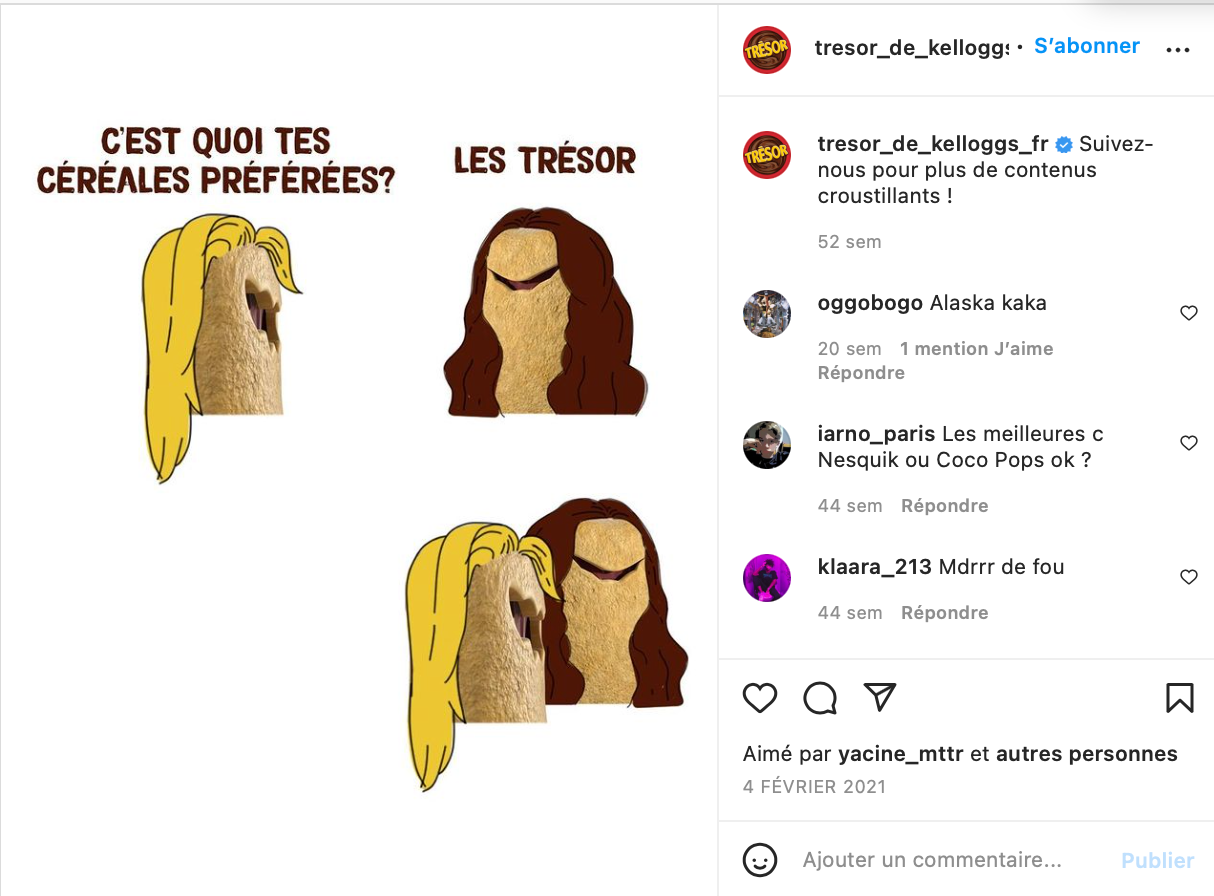The height and width of the screenshot is (896, 1214).
Task: Click the emoji smiley picker icon
Action: pyautogui.click(x=760, y=860)
